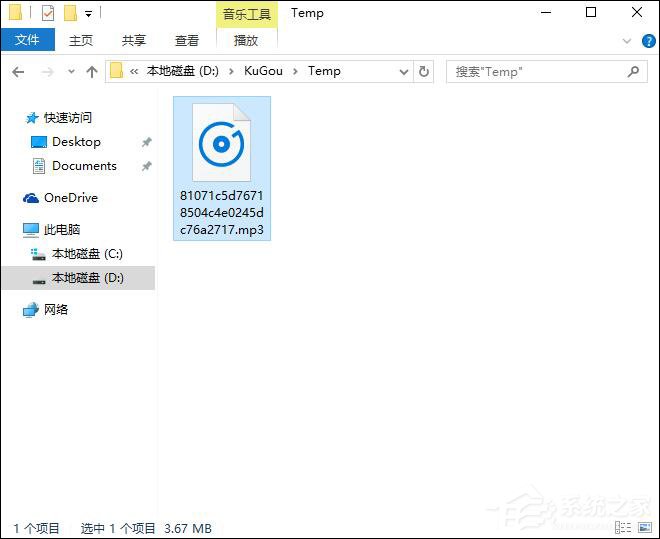Click the pin icon beside Desktop
The image size is (660, 539).
[x=146, y=142]
